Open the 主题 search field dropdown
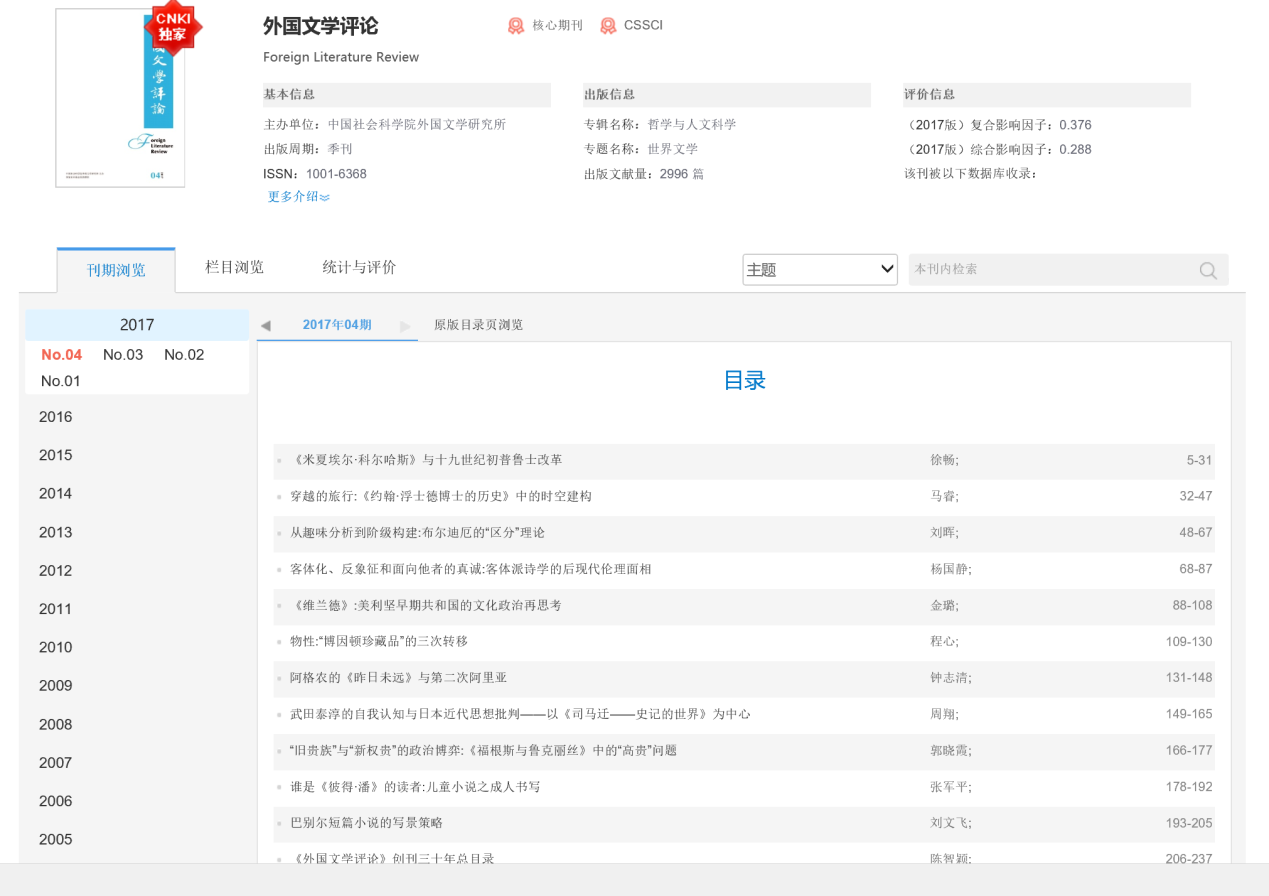 (819, 269)
